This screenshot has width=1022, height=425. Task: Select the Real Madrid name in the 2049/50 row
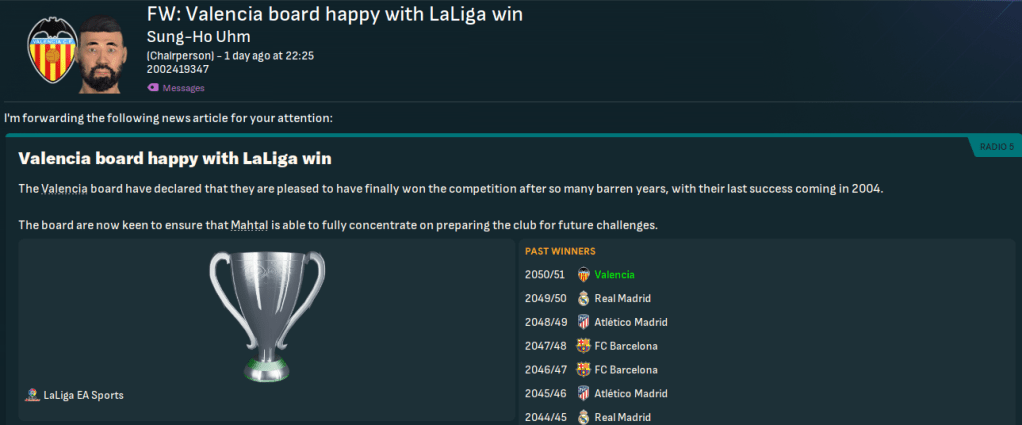[624, 298]
